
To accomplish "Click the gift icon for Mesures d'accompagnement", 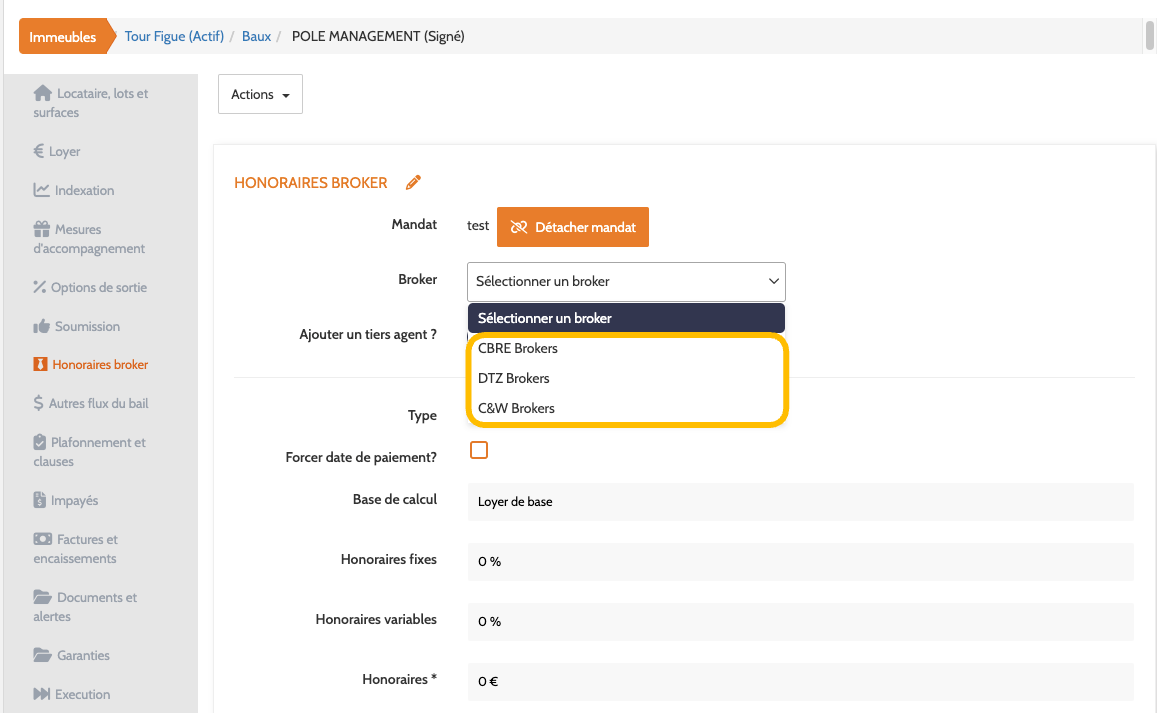I will click(x=41, y=229).
